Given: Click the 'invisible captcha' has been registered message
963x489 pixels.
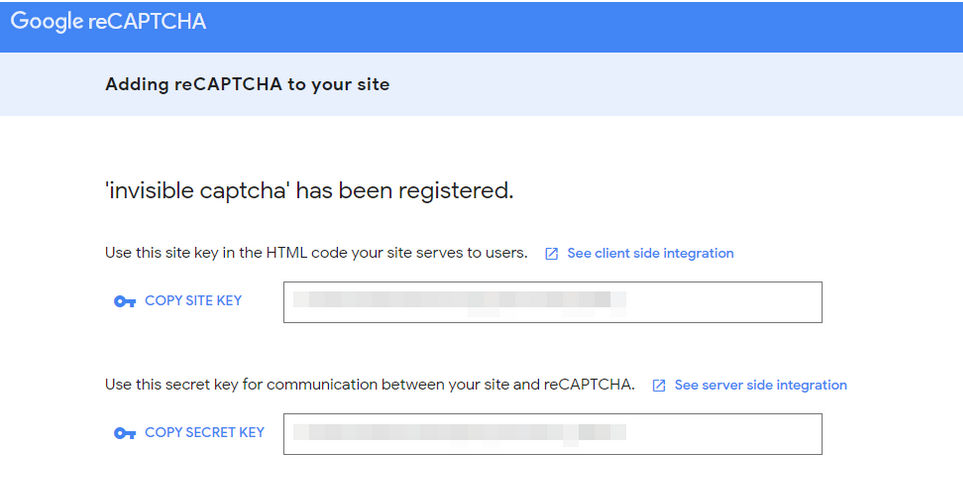Looking at the screenshot, I should pyautogui.click(x=309, y=190).
